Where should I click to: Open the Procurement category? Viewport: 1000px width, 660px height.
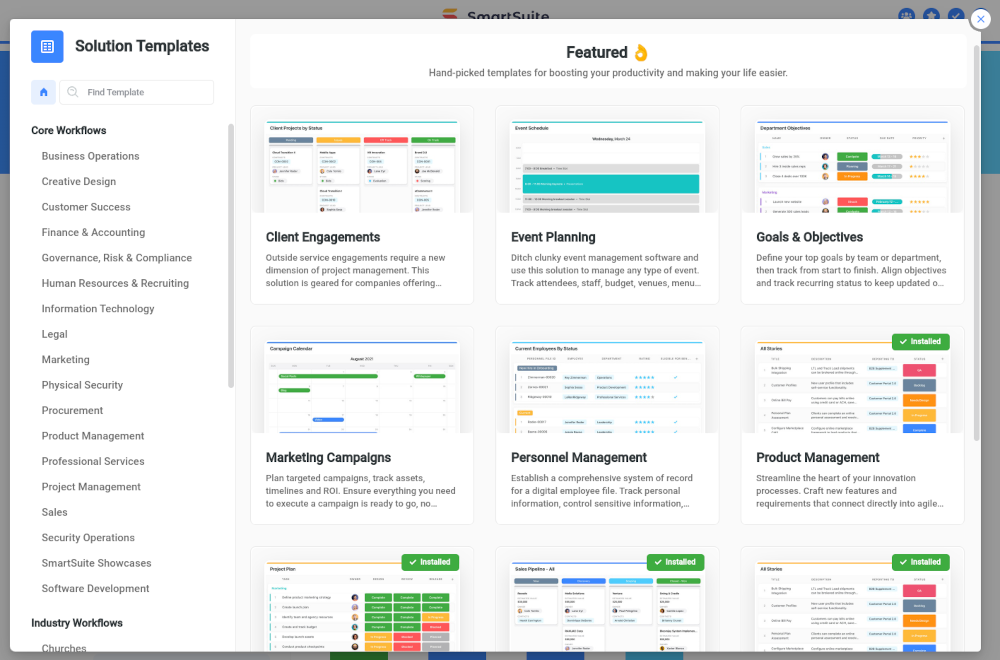pyautogui.click(x=72, y=411)
